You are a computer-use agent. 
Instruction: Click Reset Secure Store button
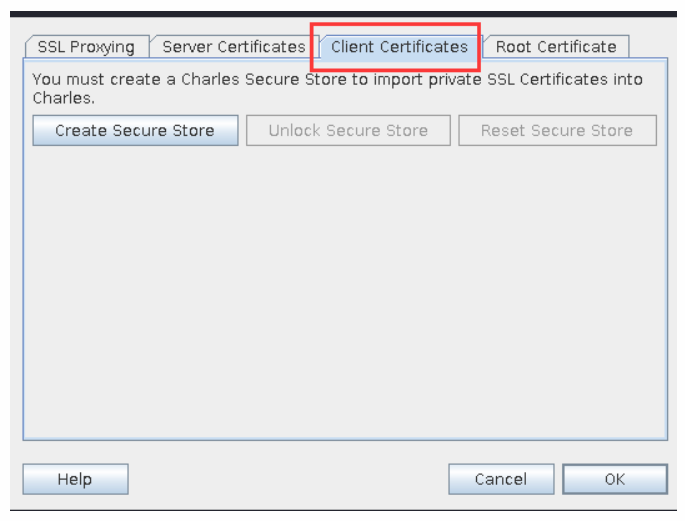557,131
